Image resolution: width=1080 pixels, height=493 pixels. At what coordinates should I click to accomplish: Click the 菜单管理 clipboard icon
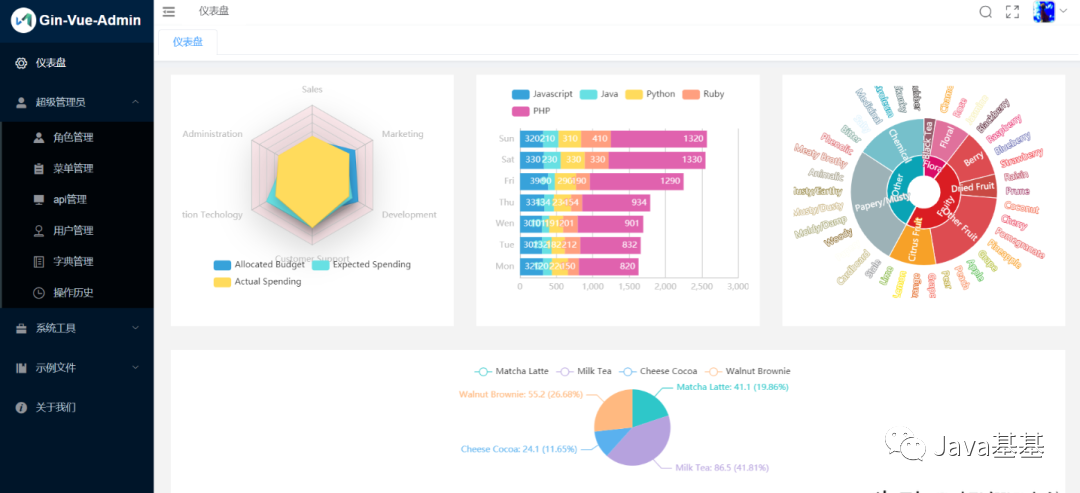click(39, 168)
